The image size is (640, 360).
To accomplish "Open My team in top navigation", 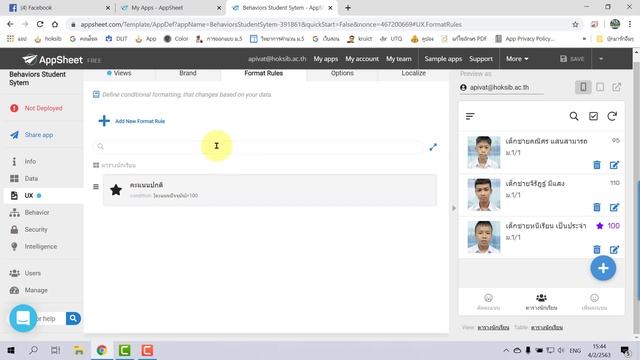I will pos(399,59).
